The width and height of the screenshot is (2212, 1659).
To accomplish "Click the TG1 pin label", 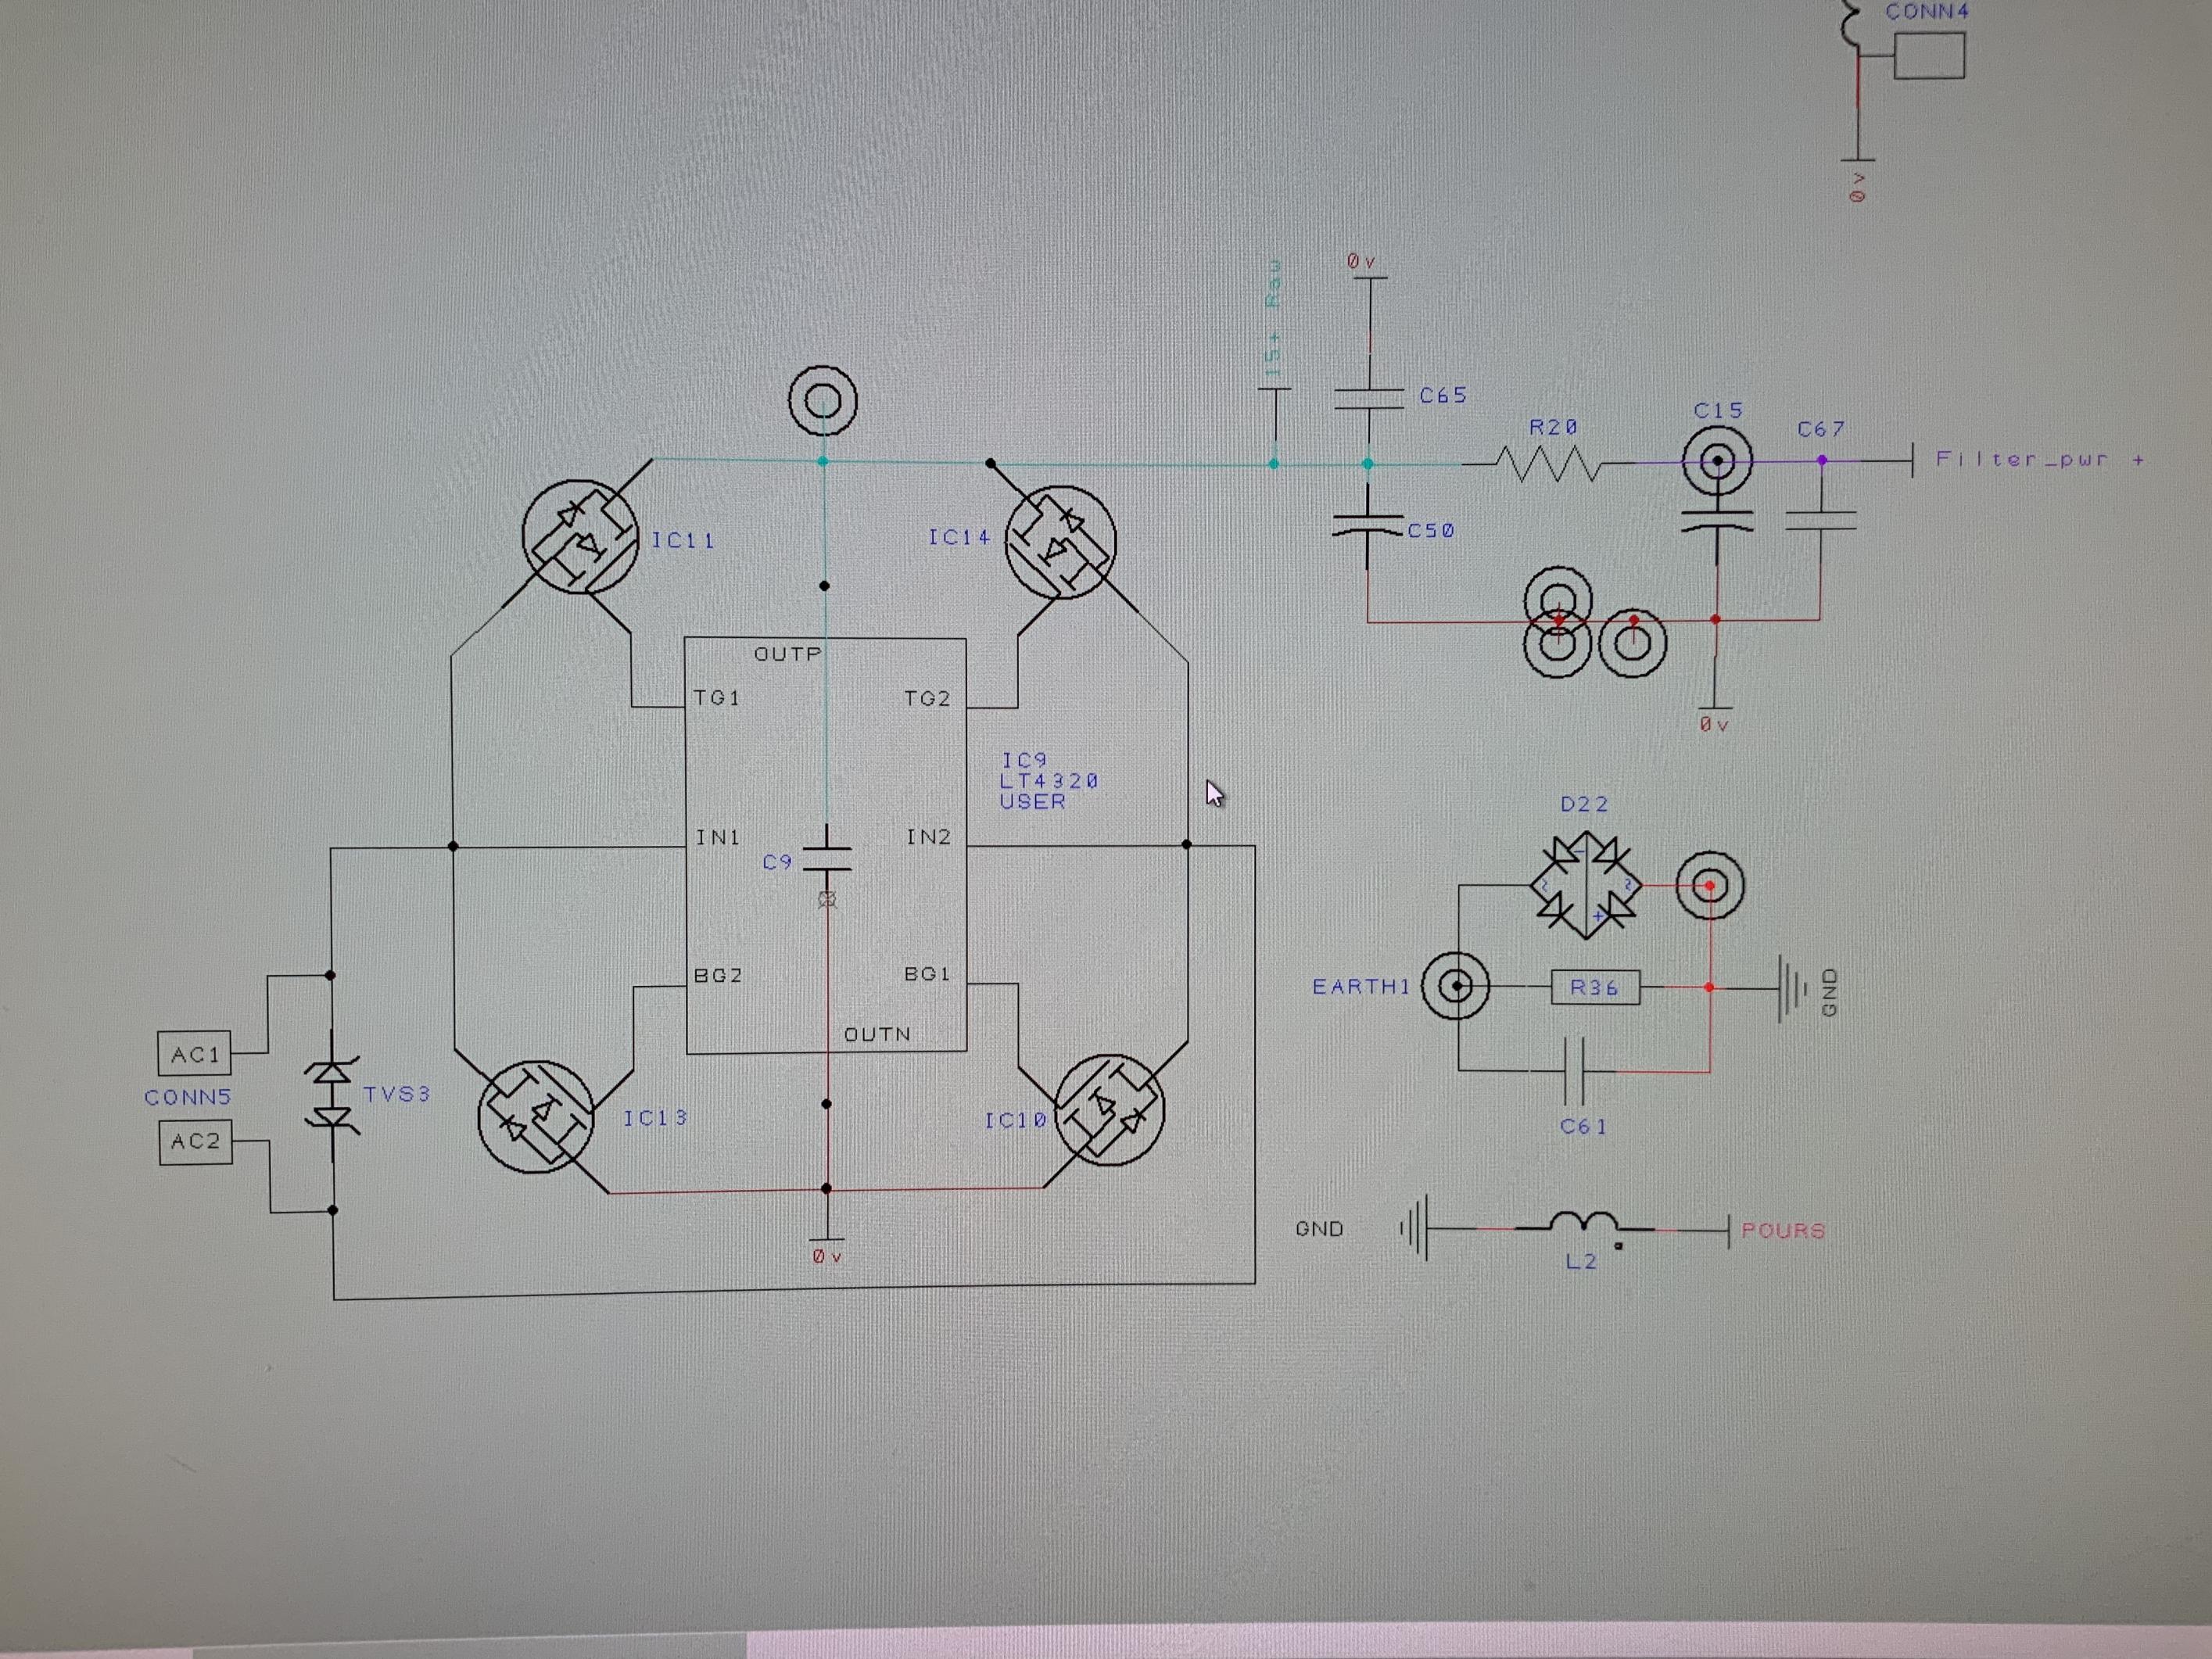I will (x=717, y=697).
